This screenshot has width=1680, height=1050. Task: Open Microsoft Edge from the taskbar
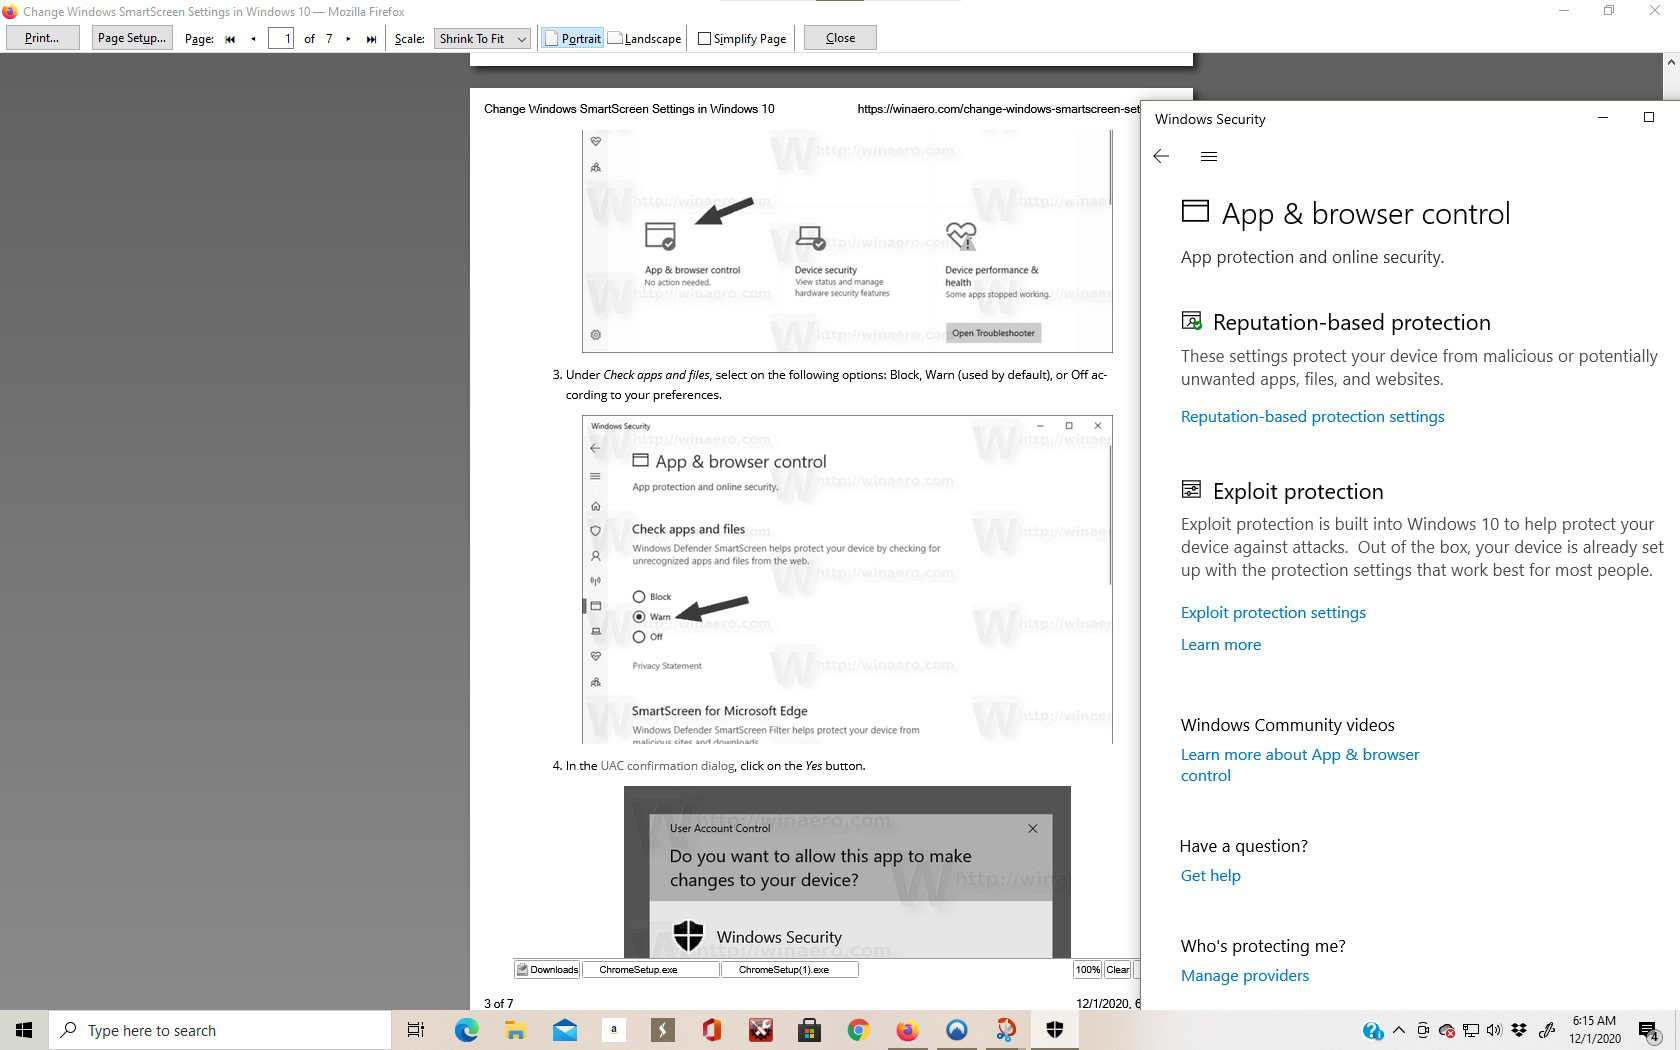tap(466, 1030)
